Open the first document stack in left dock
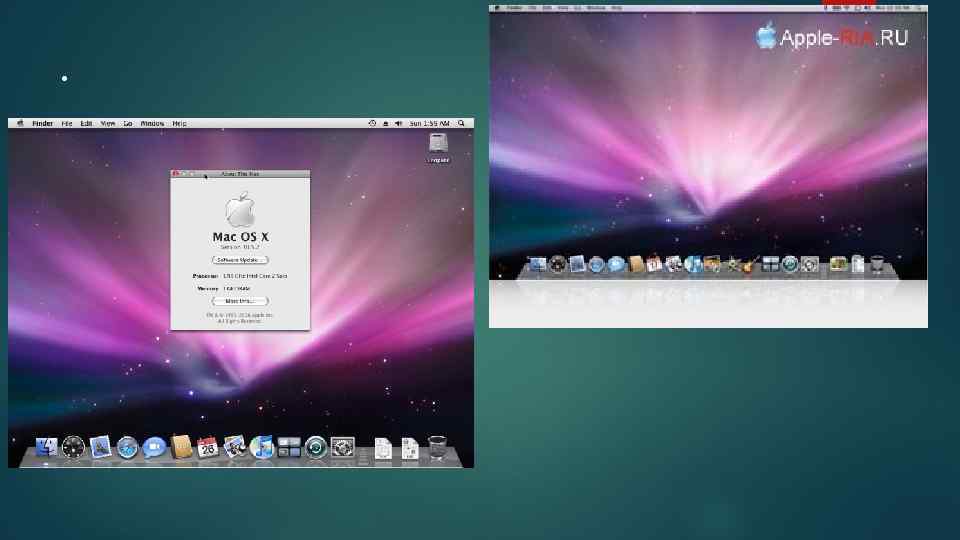Viewport: 960px width, 540px height. 383,448
